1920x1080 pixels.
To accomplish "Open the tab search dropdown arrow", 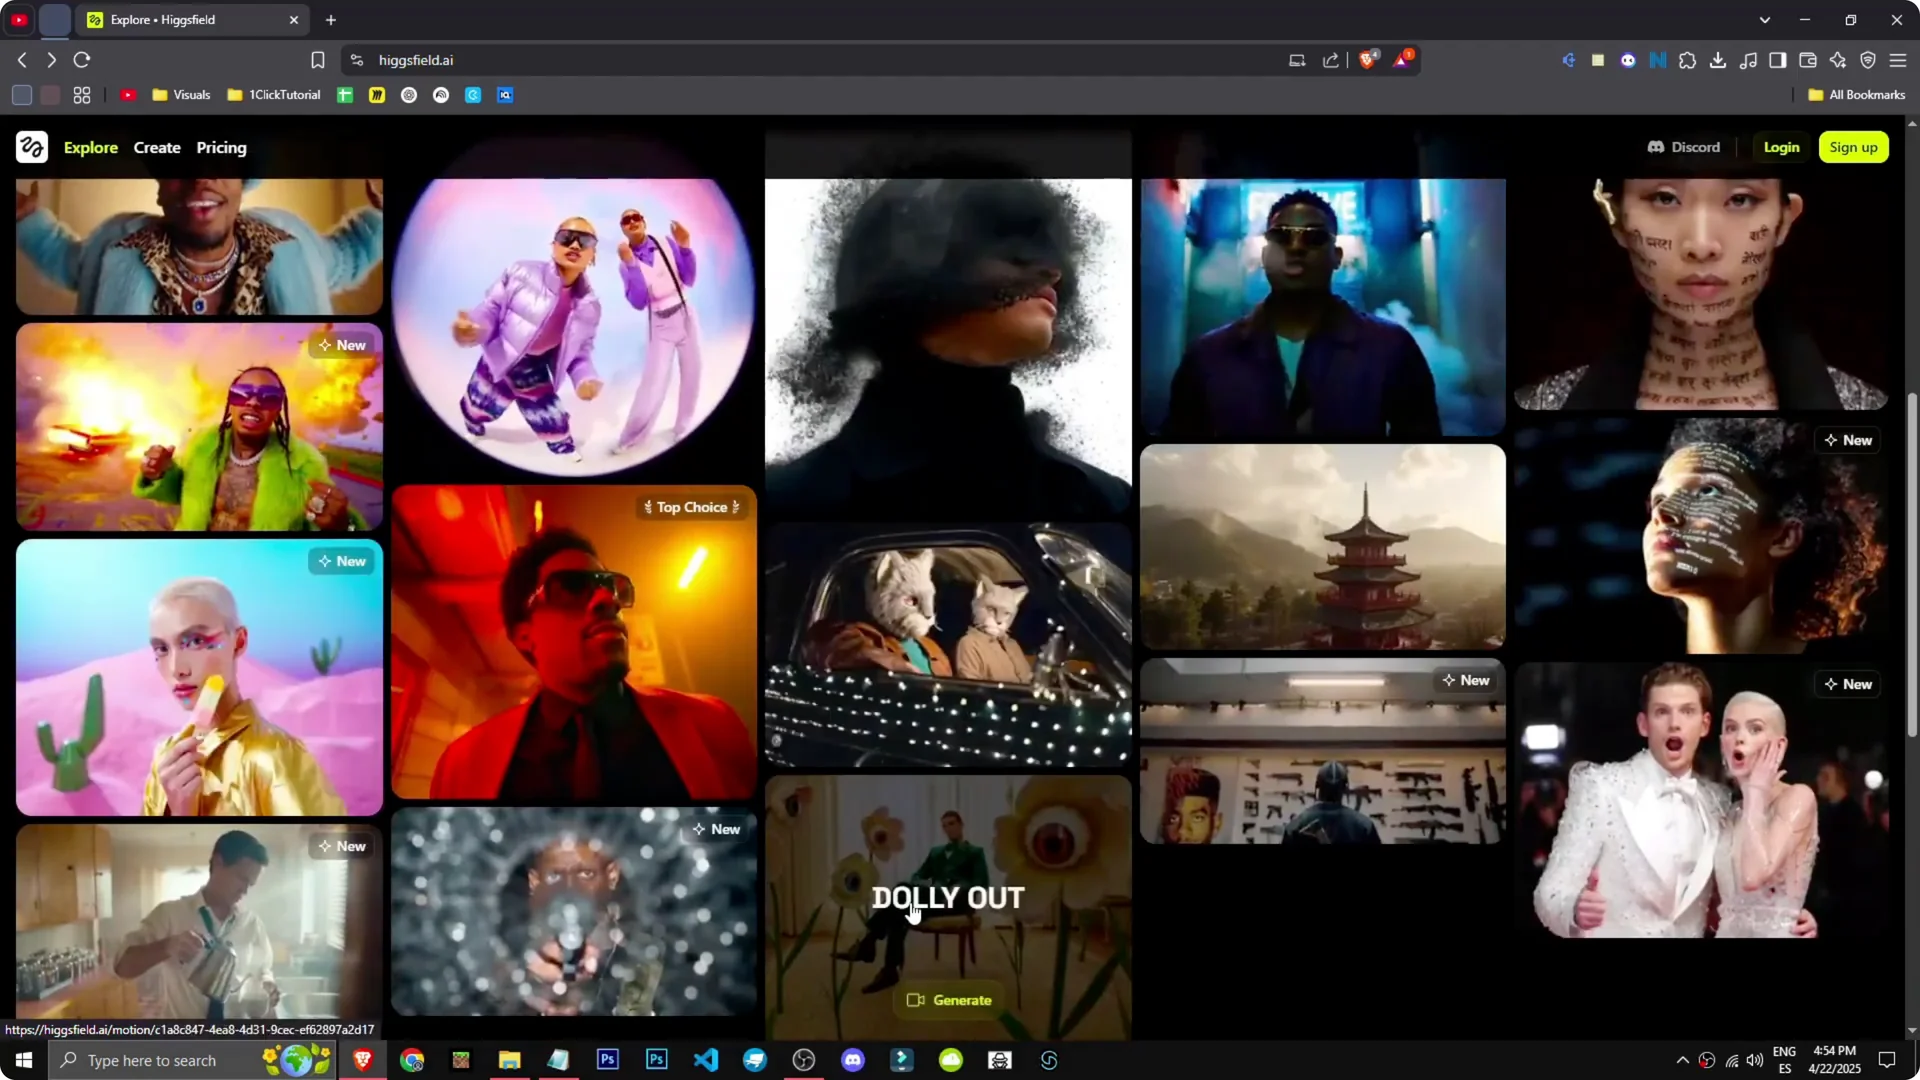I will 1766,19.
